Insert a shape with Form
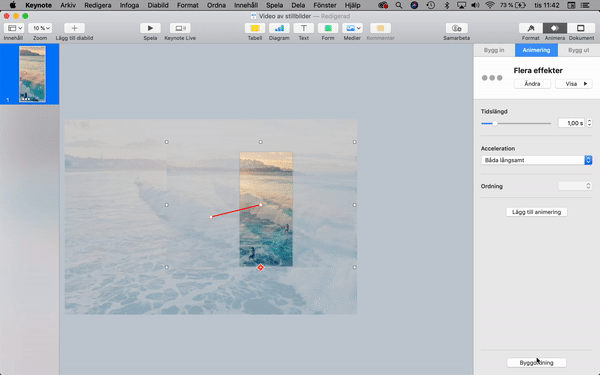This screenshot has height=375, width=600. click(328, 28)
